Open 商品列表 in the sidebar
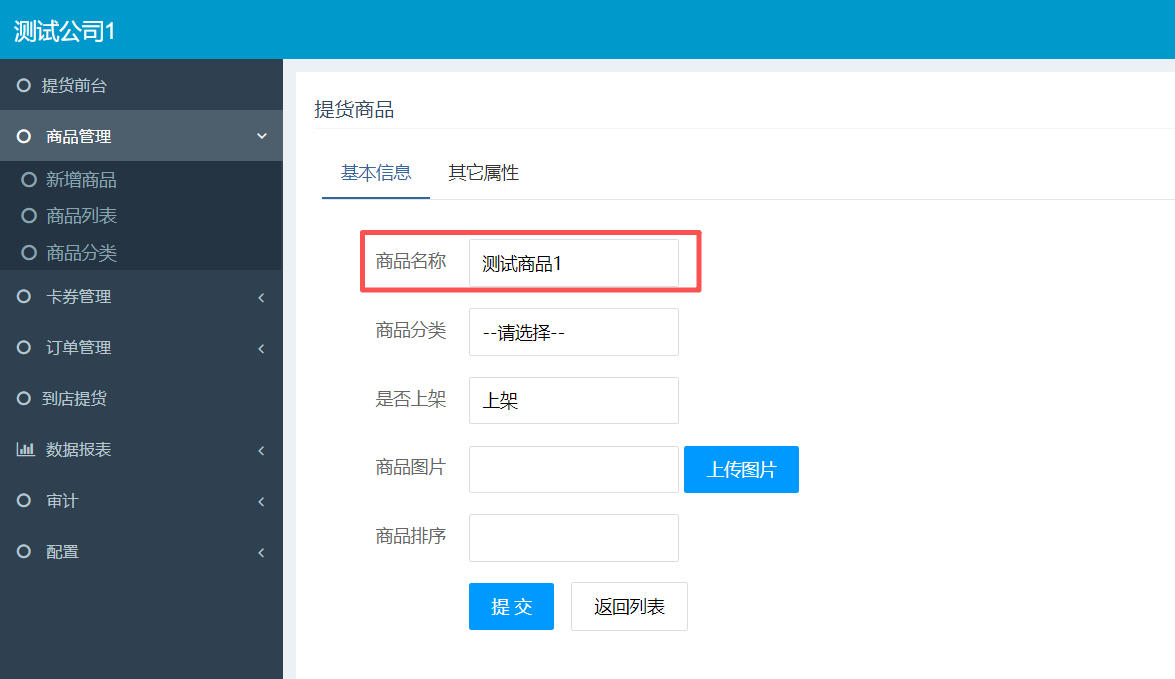 tap(81, 216)
